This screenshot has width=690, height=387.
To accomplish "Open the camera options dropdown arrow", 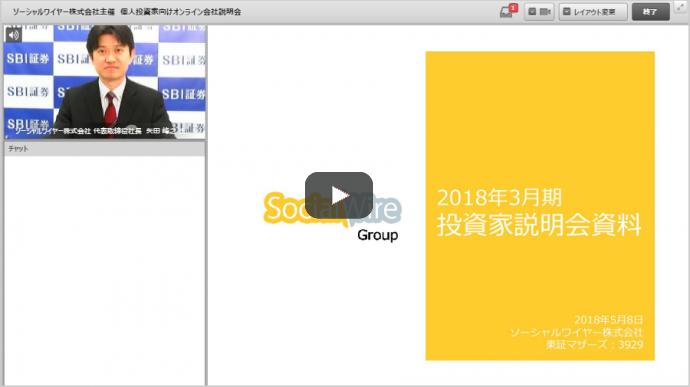I will click(x=532, y=12).
